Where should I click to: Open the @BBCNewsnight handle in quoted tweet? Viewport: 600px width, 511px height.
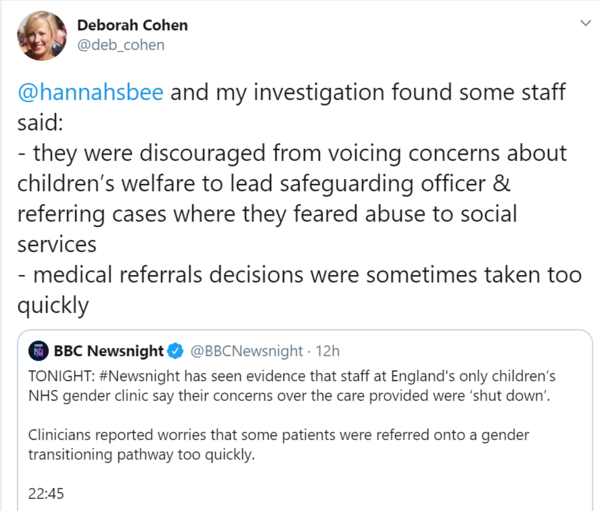(x=246, y=351)
